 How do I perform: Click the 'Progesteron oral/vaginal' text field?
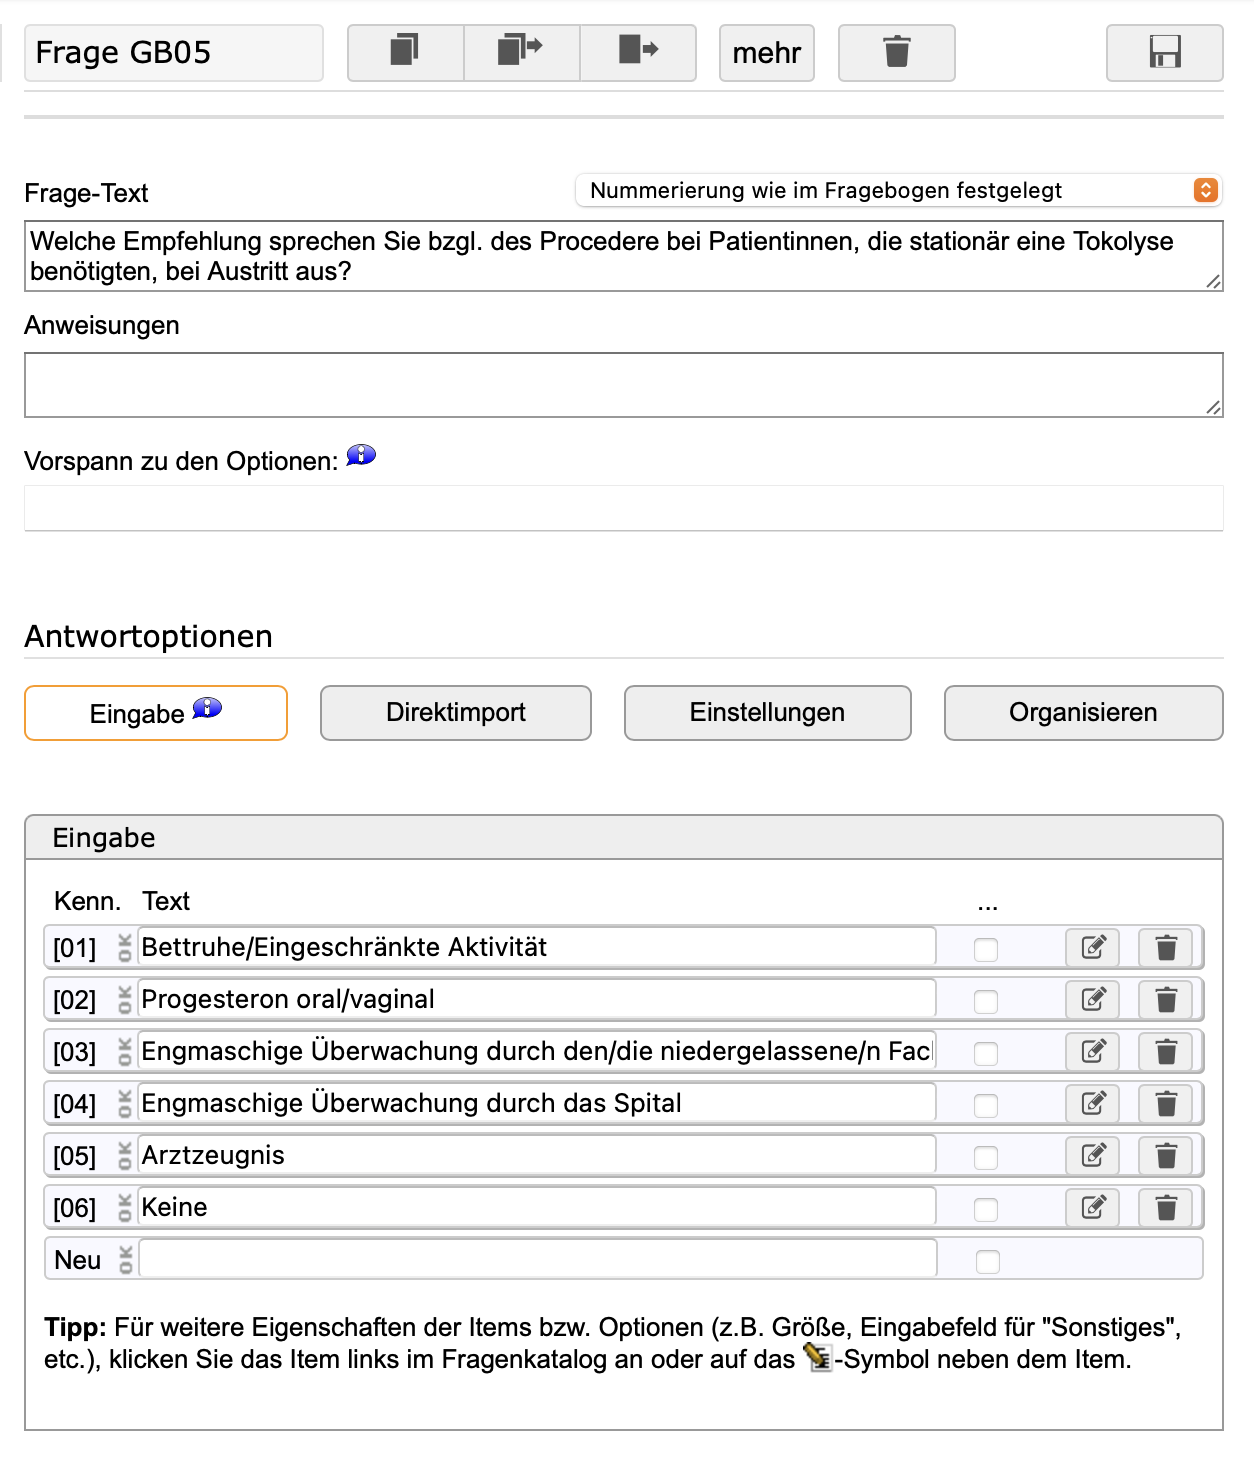coord(537,999)
